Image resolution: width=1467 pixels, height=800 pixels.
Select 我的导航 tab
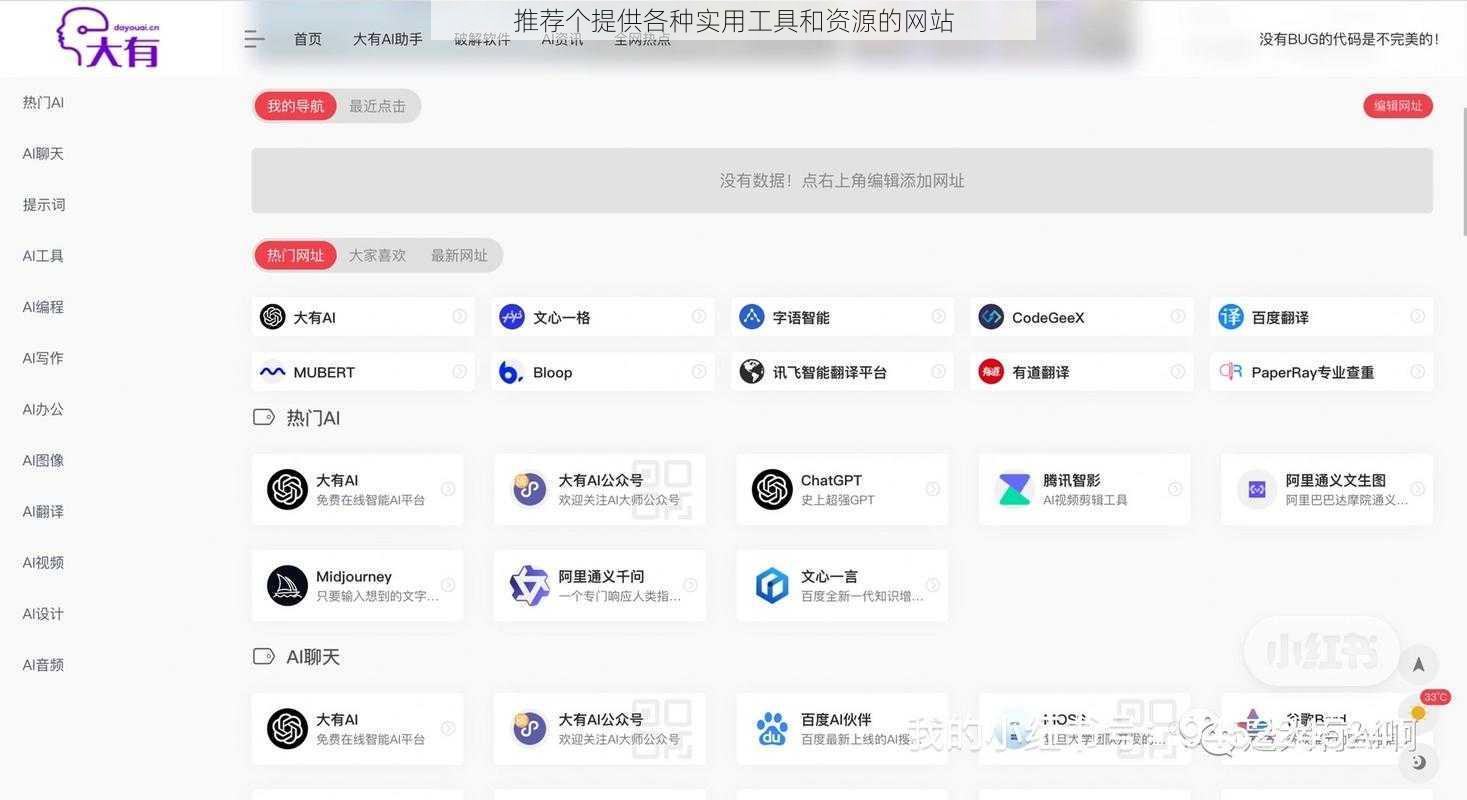[x=295, y=106]
